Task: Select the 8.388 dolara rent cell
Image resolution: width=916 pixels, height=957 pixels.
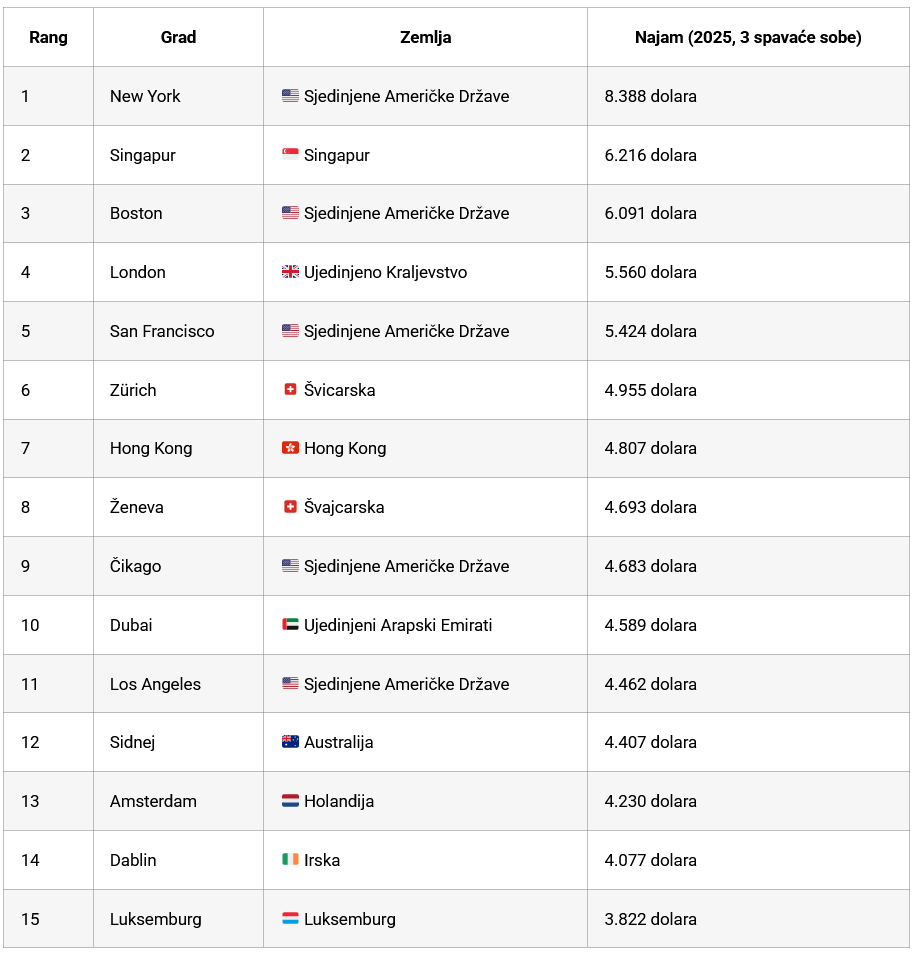Action: (x=651, y=96)
